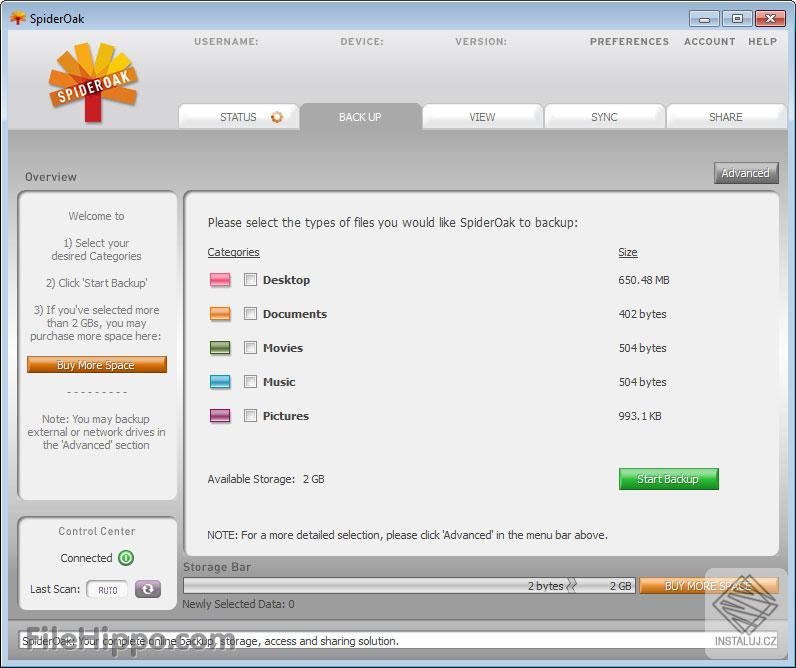Click the Newly Selected Data label
Image resolution: width=796 pixels, height=668 pixels.
239,604
